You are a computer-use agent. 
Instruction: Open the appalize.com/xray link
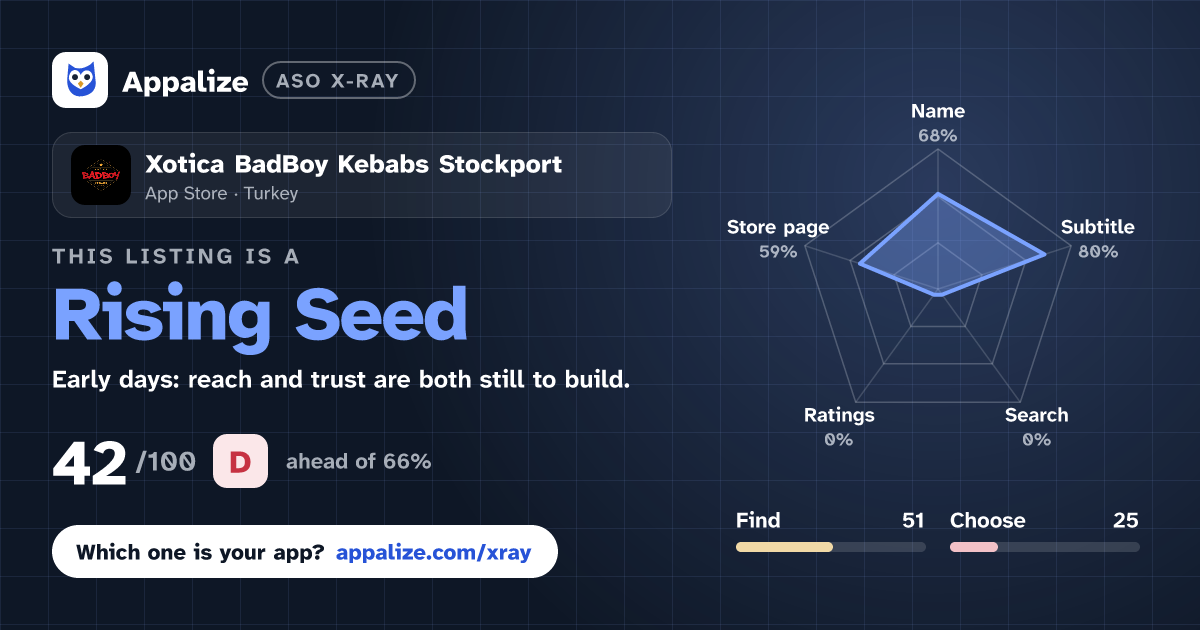[x=434, y=552]
